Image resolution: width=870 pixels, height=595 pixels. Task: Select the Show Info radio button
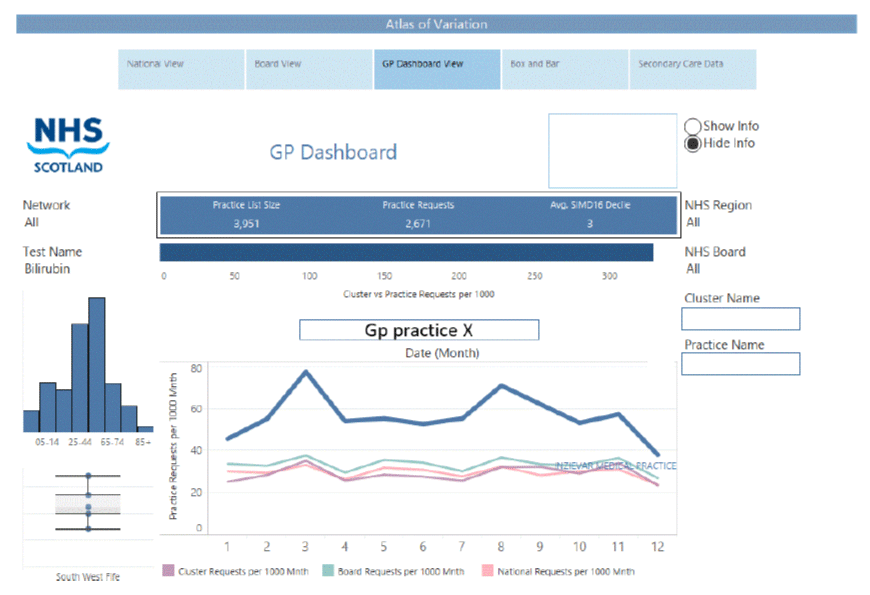click(x=692, y=127)
